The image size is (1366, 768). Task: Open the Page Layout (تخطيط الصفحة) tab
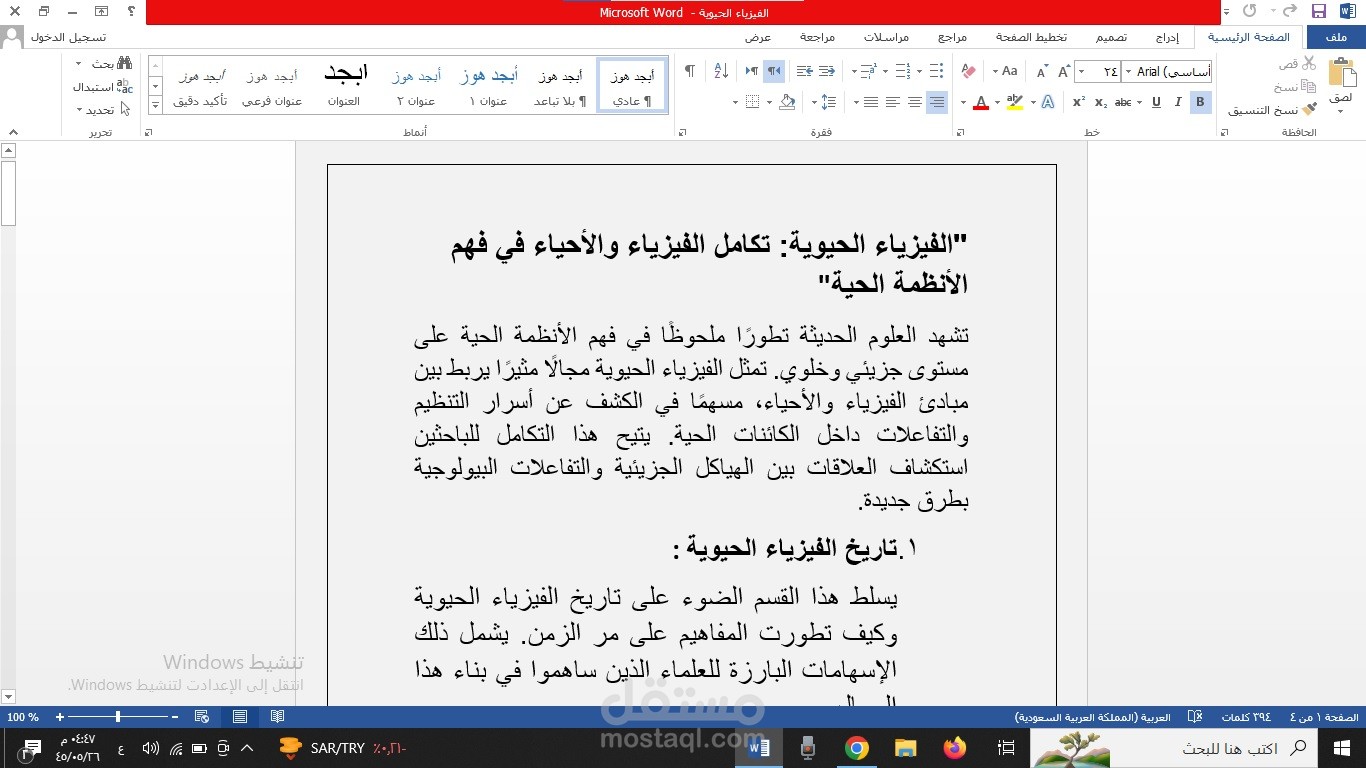point(1030,37)
